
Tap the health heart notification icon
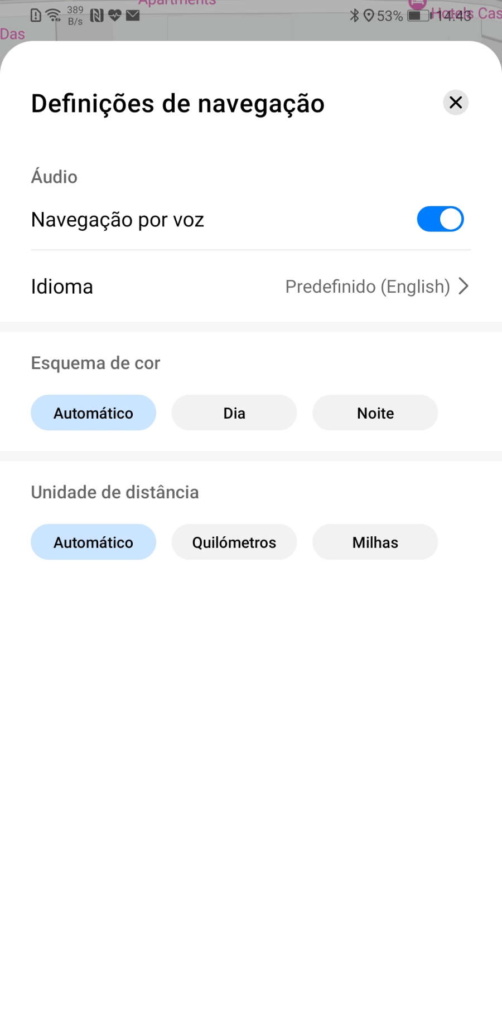pyautogui.click(x=115, y=16)
